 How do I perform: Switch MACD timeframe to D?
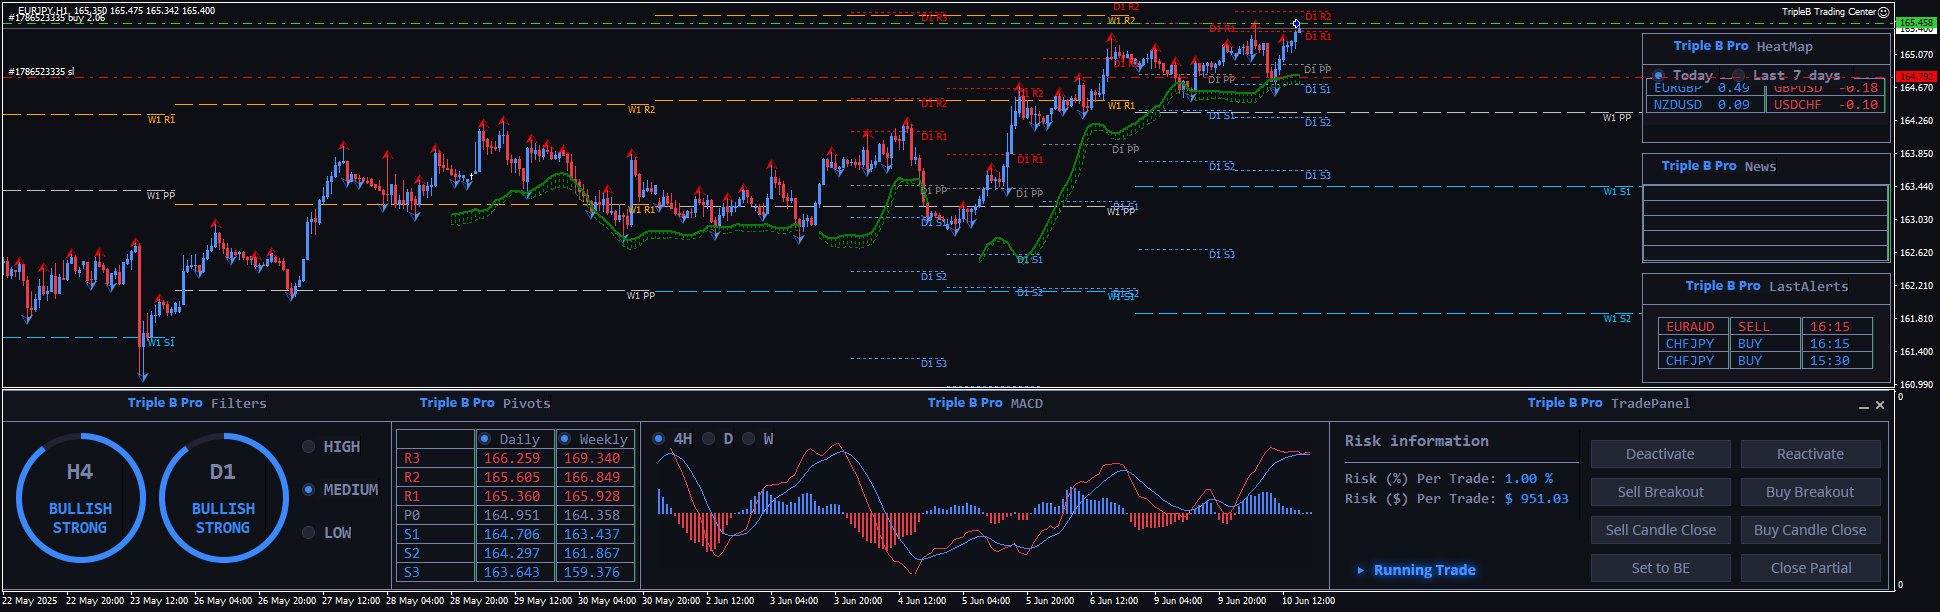click(709, 439)
